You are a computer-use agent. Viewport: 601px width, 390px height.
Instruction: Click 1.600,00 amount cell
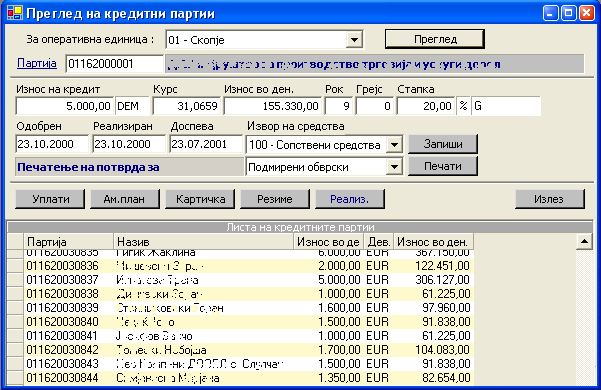pos(339,308)
